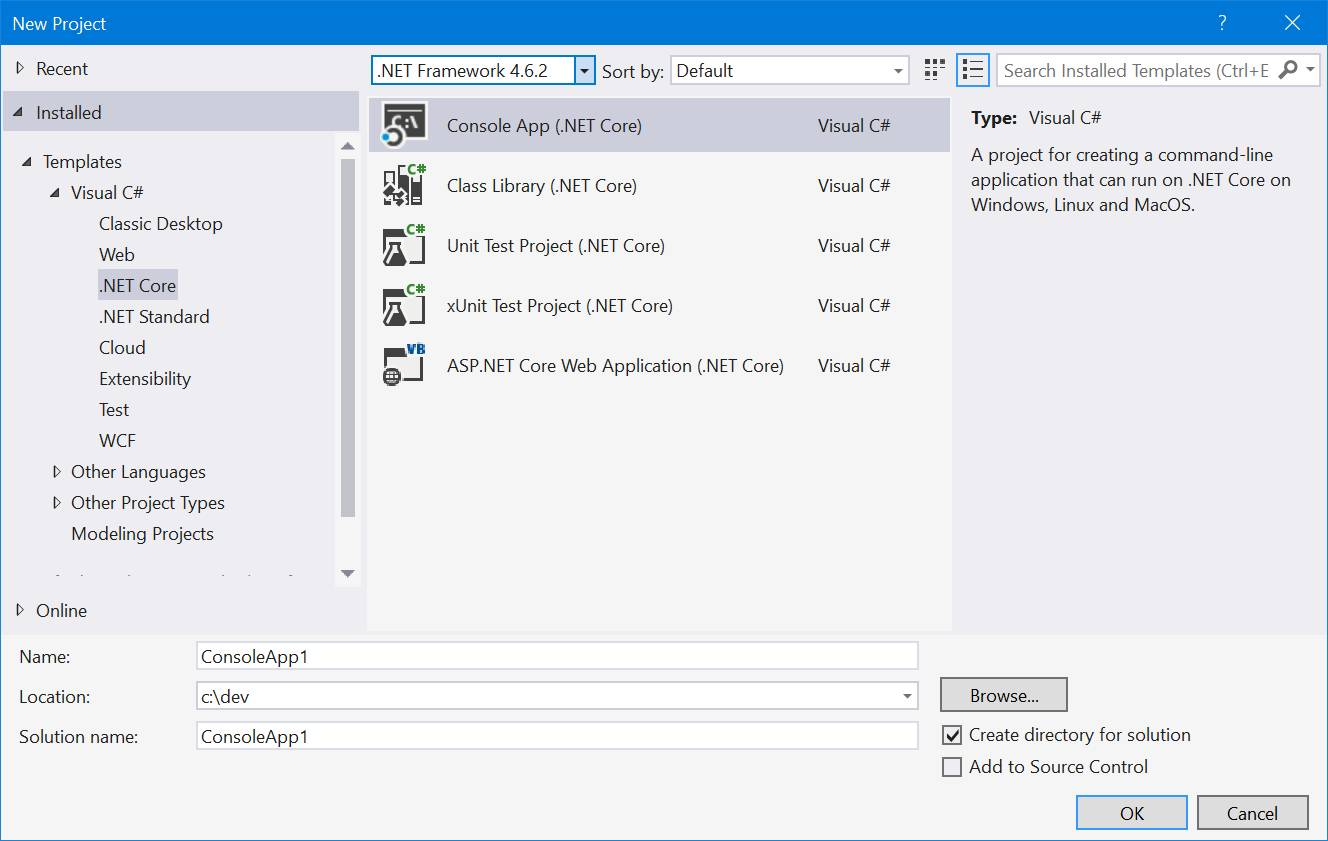Confirm with the OK button
Image resolution: width=1328 pixels, height=841 pixels.
point(1132,813)
